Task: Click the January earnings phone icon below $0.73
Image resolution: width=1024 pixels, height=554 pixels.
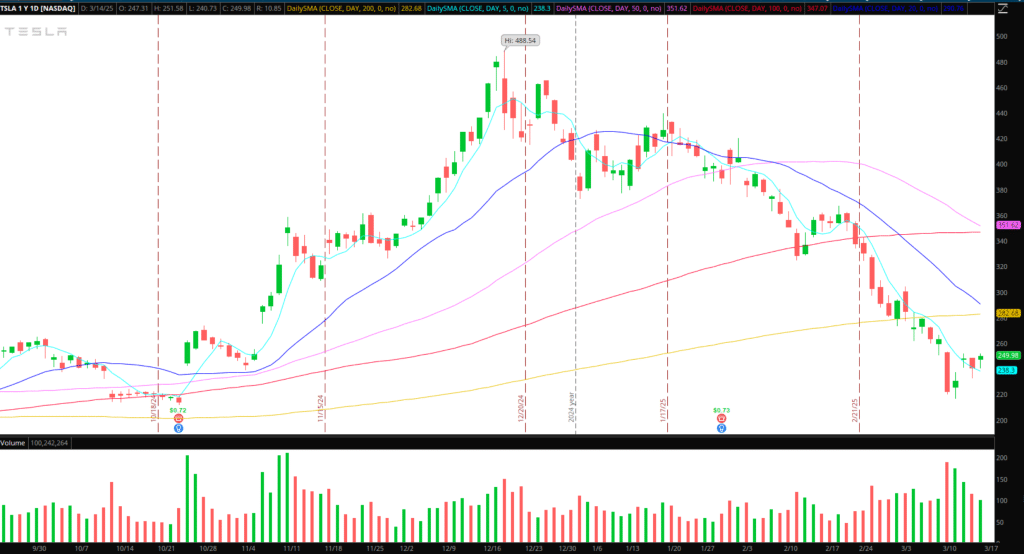Action: 721,419
